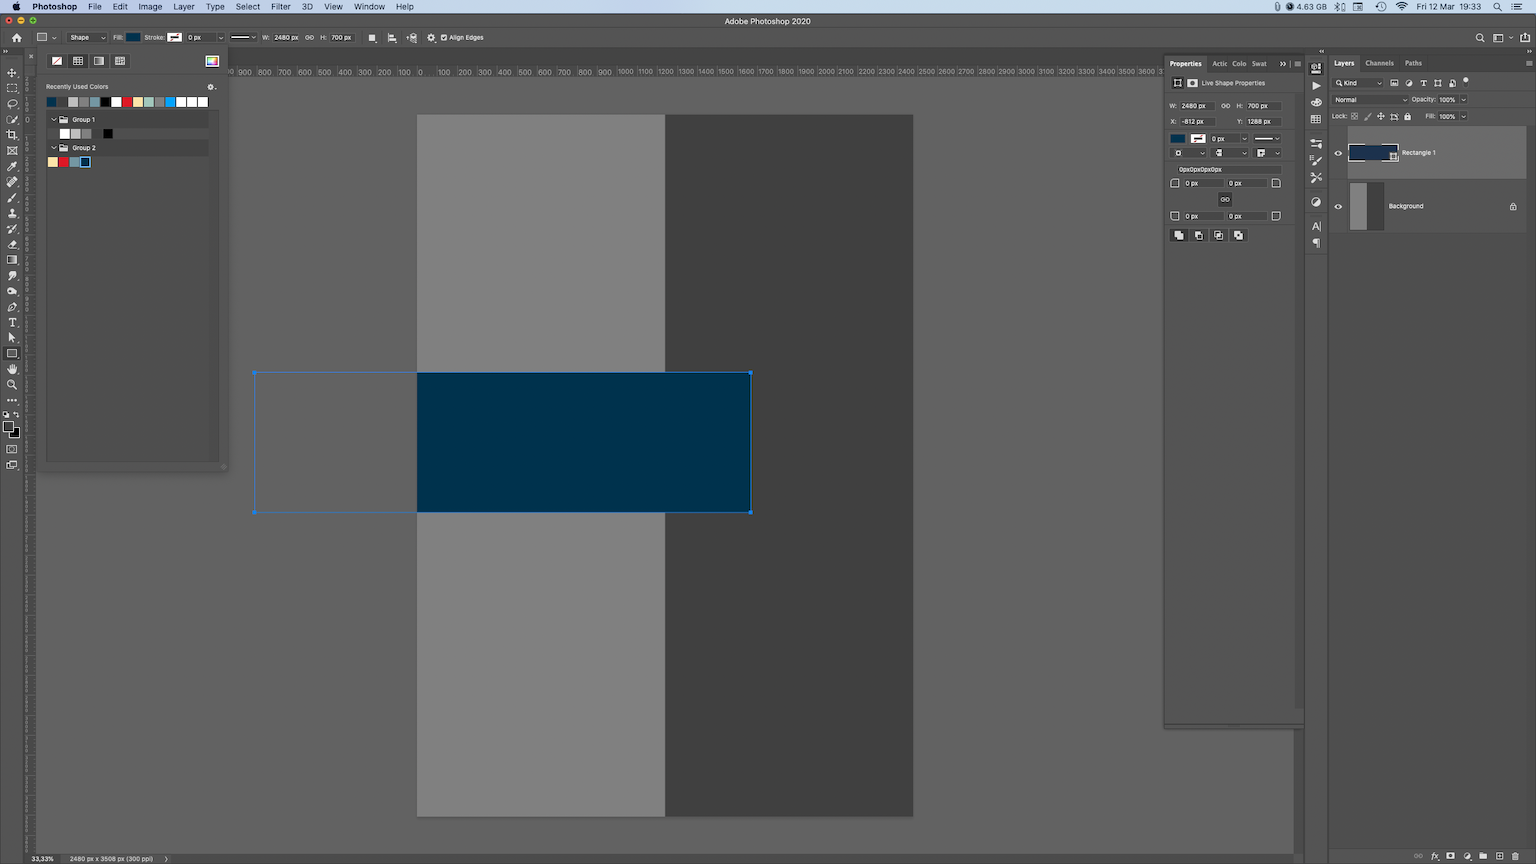The image size is (1536, 864).
Task: Switch to the Channels tab
Action: click(1379, 63)
